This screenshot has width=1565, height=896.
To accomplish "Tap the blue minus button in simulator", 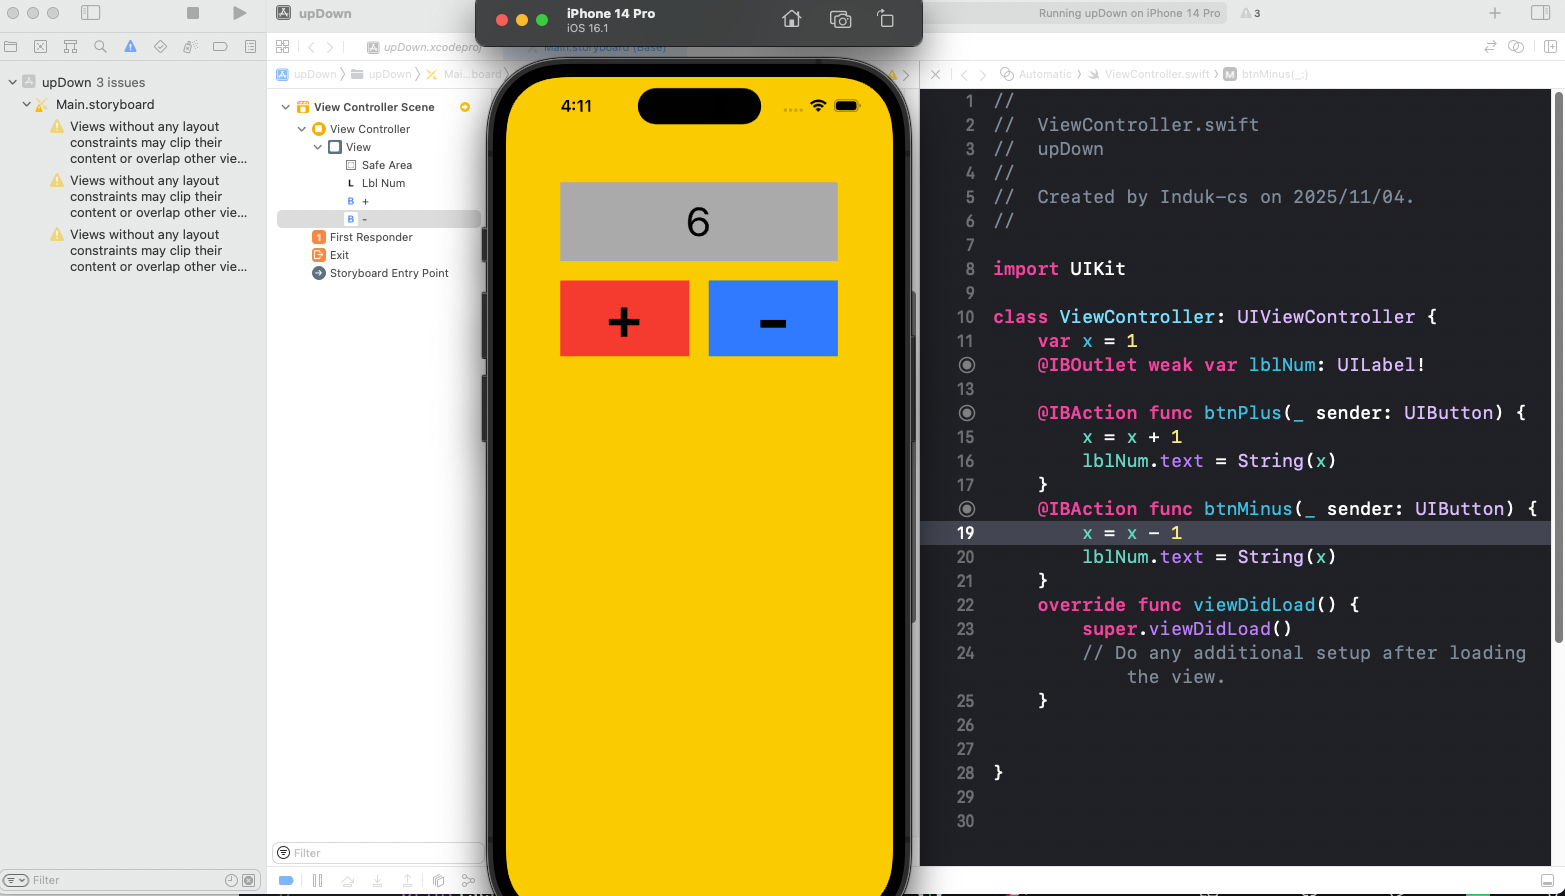I will click(772, 319).
